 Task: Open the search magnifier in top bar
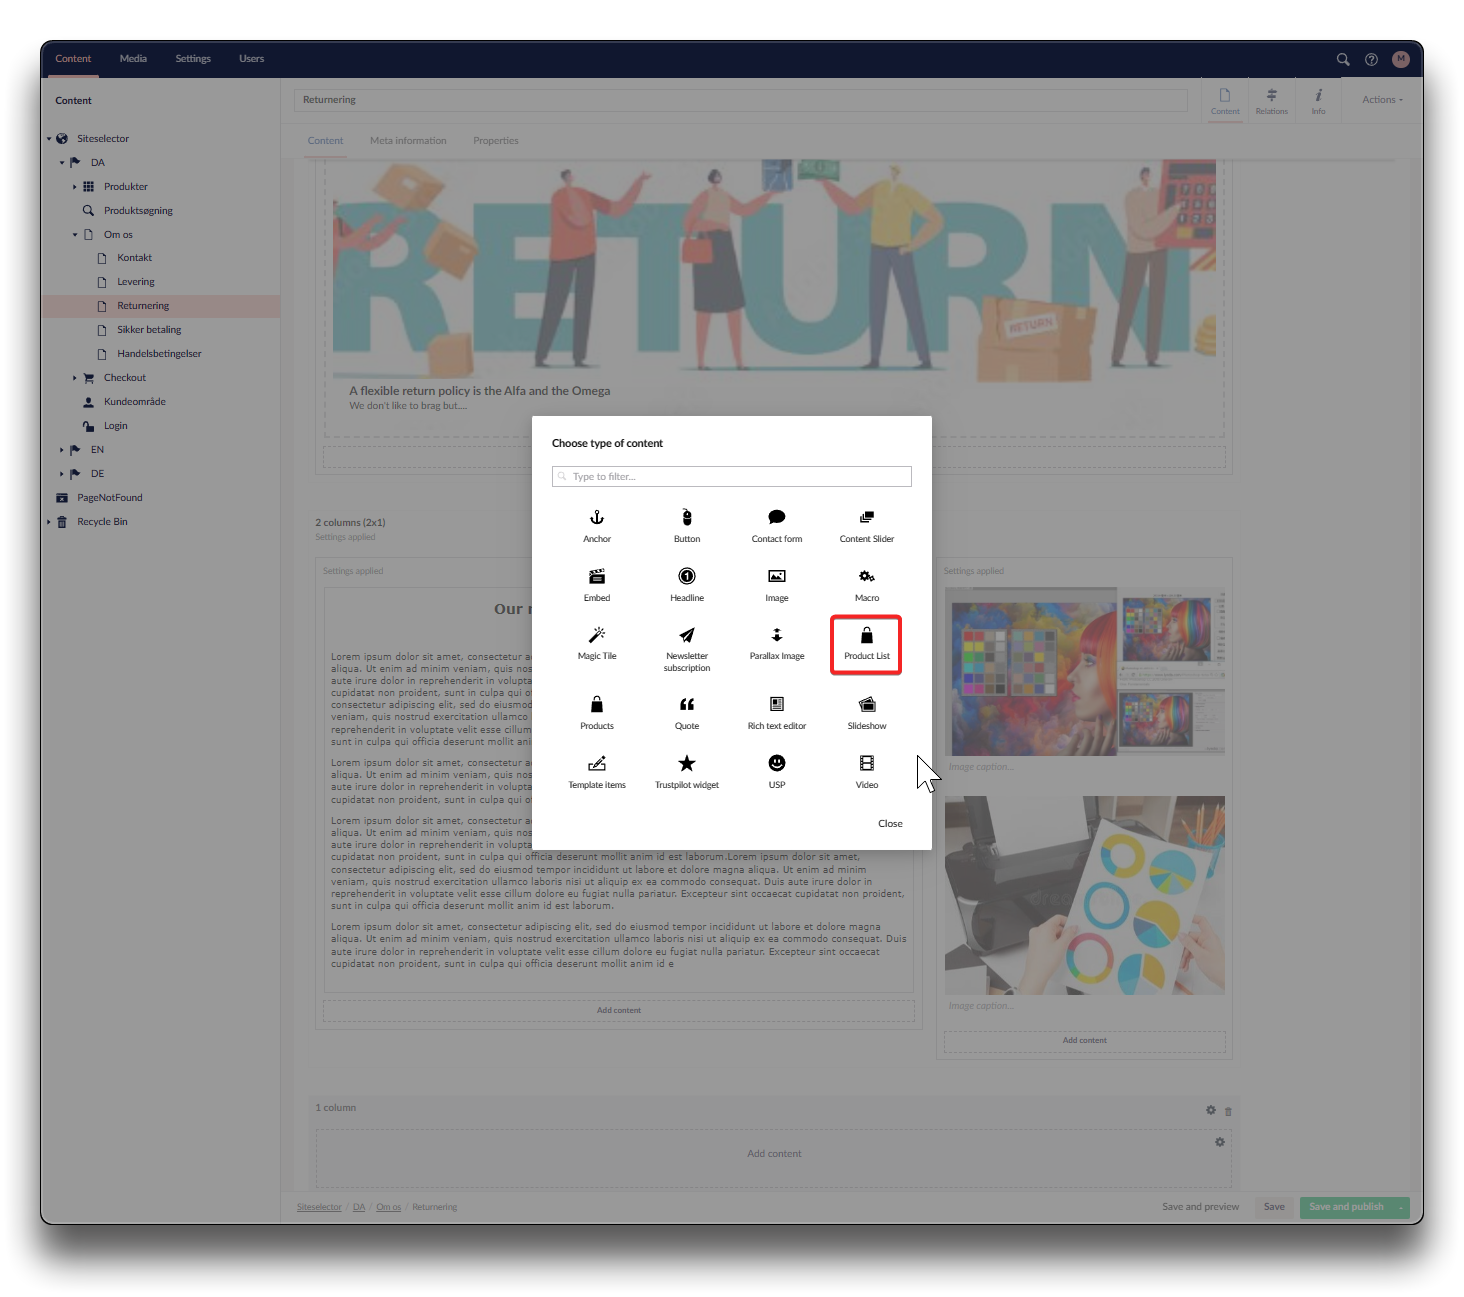(1343, 59)
